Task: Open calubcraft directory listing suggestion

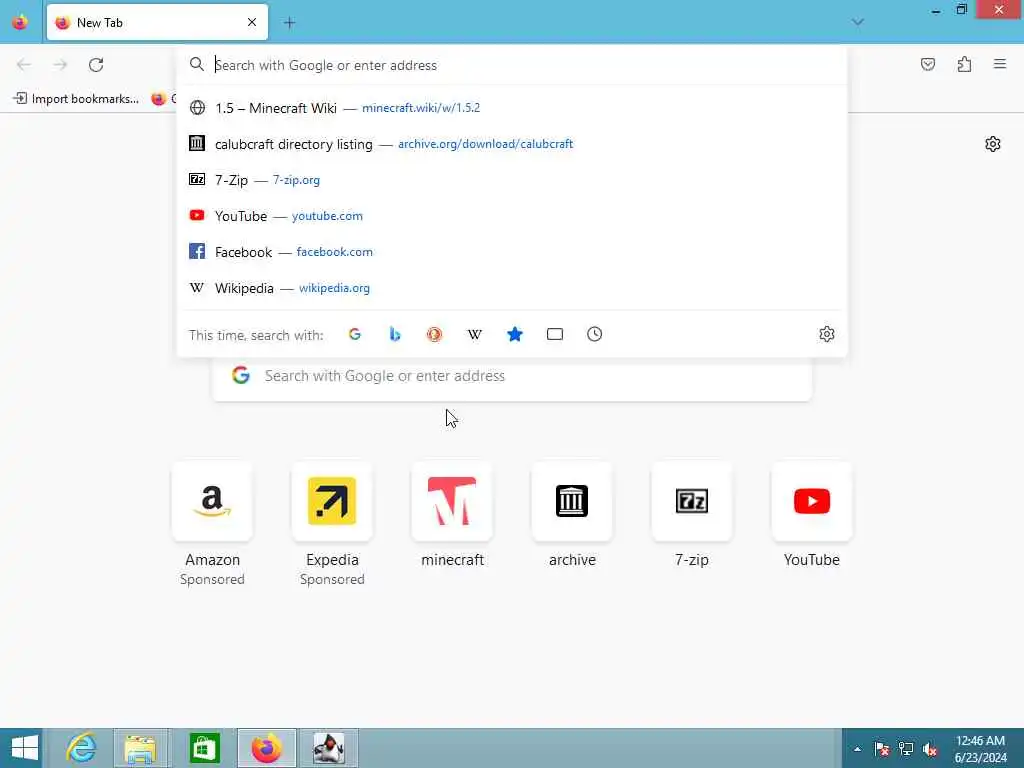Action: pos(512,144)
